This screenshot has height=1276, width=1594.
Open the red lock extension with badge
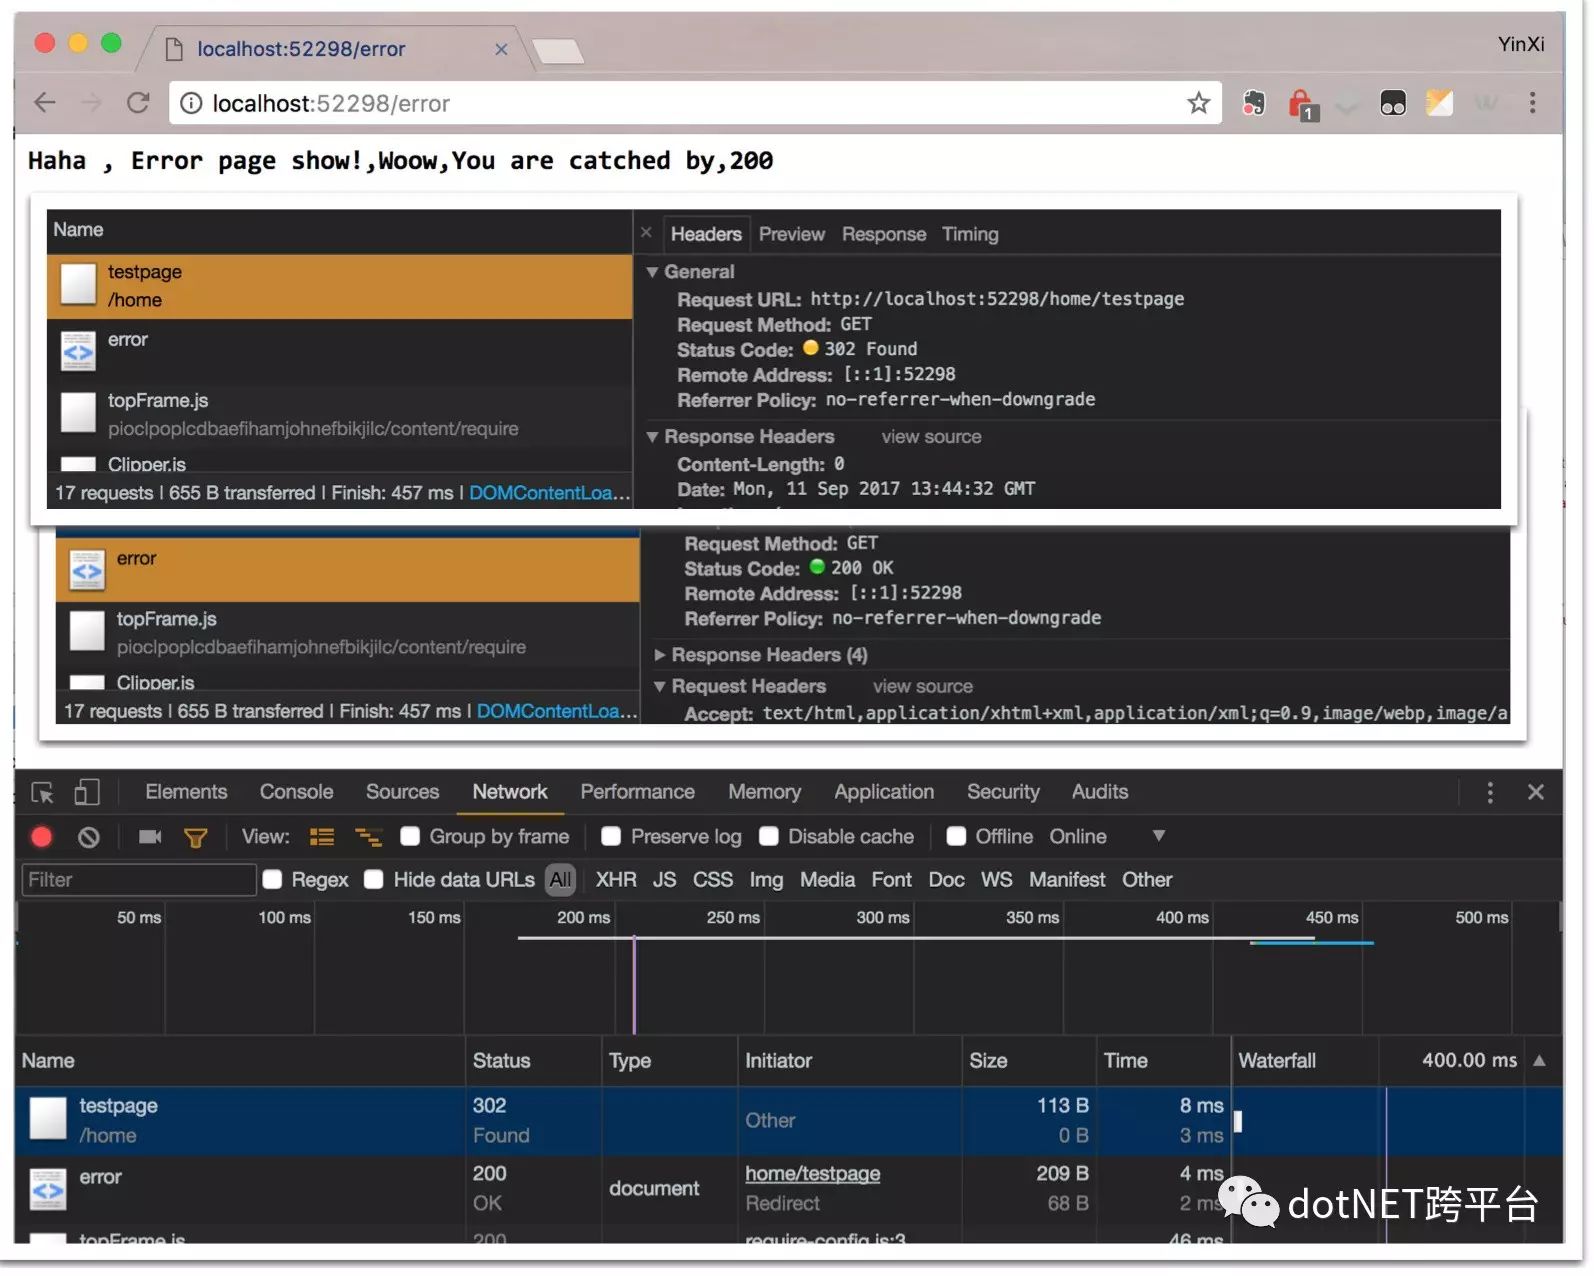1302,104
